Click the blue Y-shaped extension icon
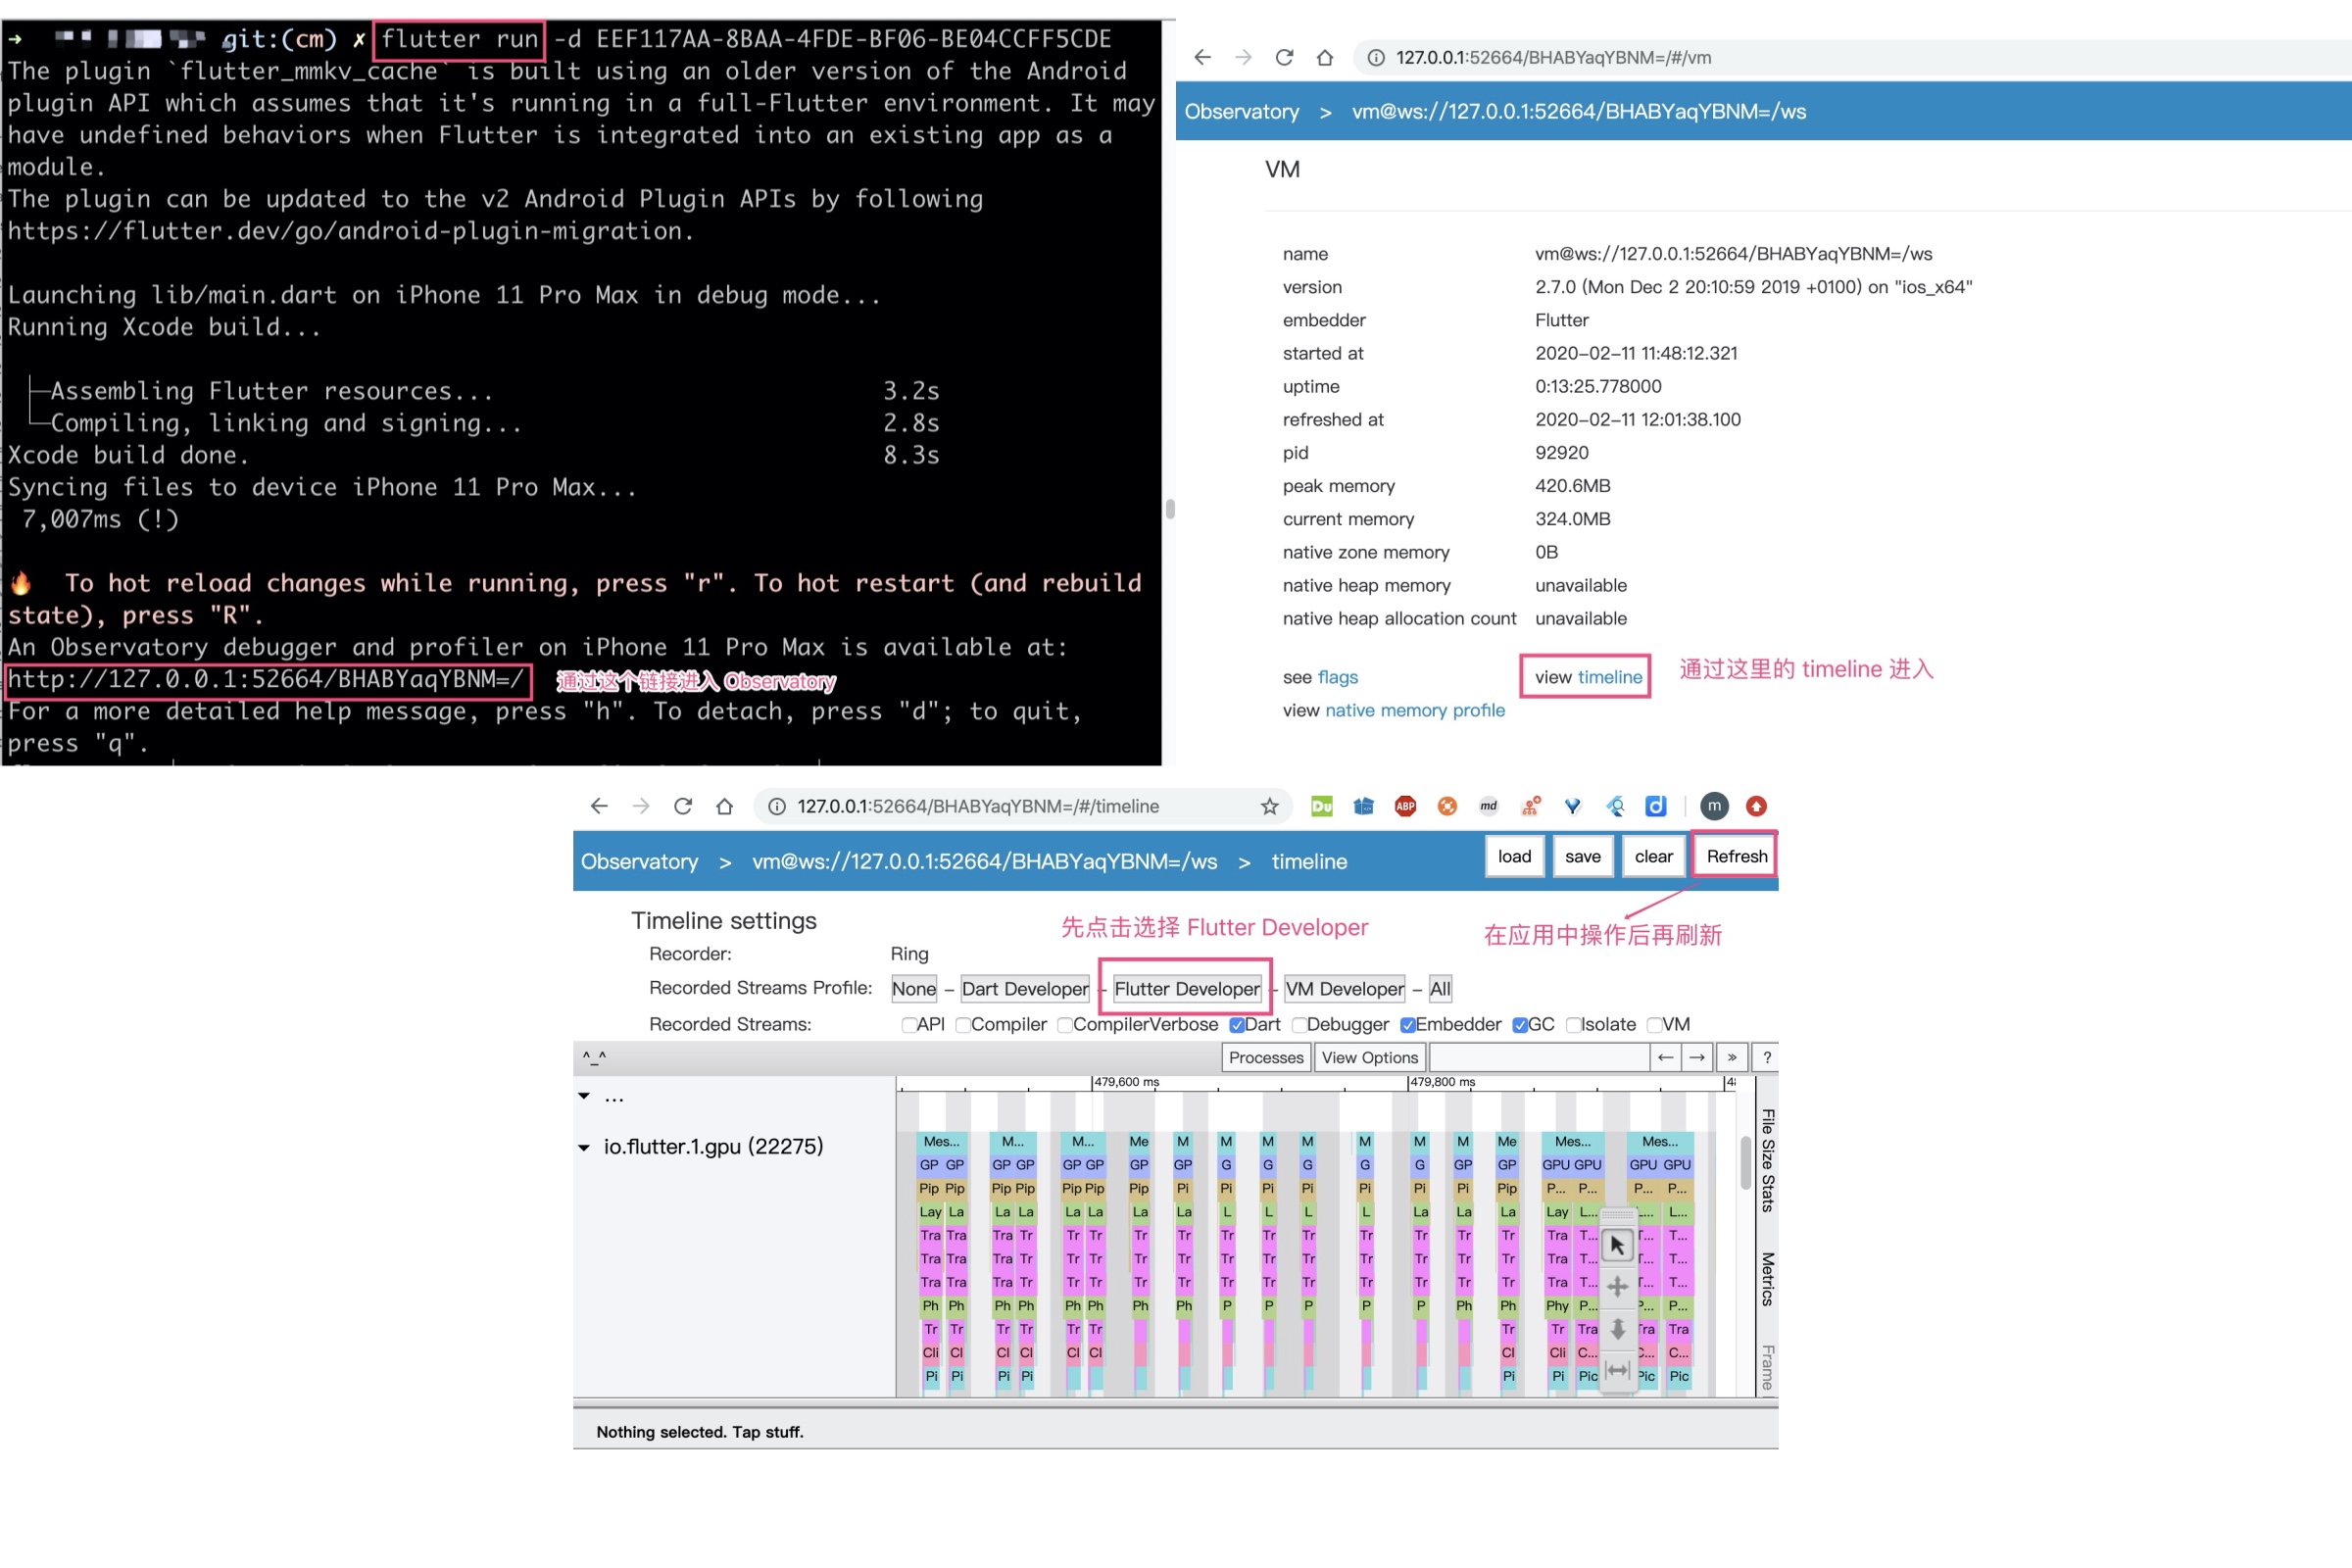 click(x=1572, y=806)
